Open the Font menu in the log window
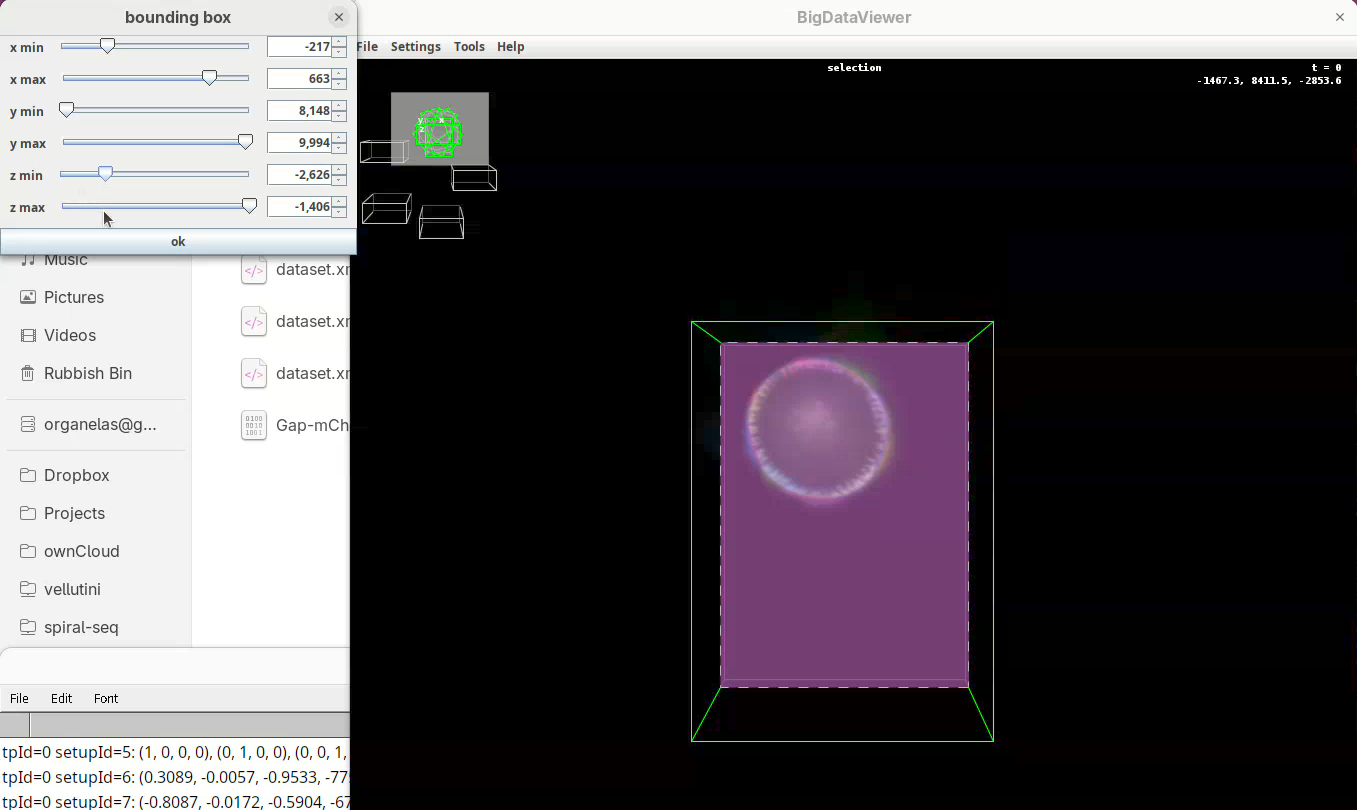This screenshot has height=810, width=1357. pos(105,698)
